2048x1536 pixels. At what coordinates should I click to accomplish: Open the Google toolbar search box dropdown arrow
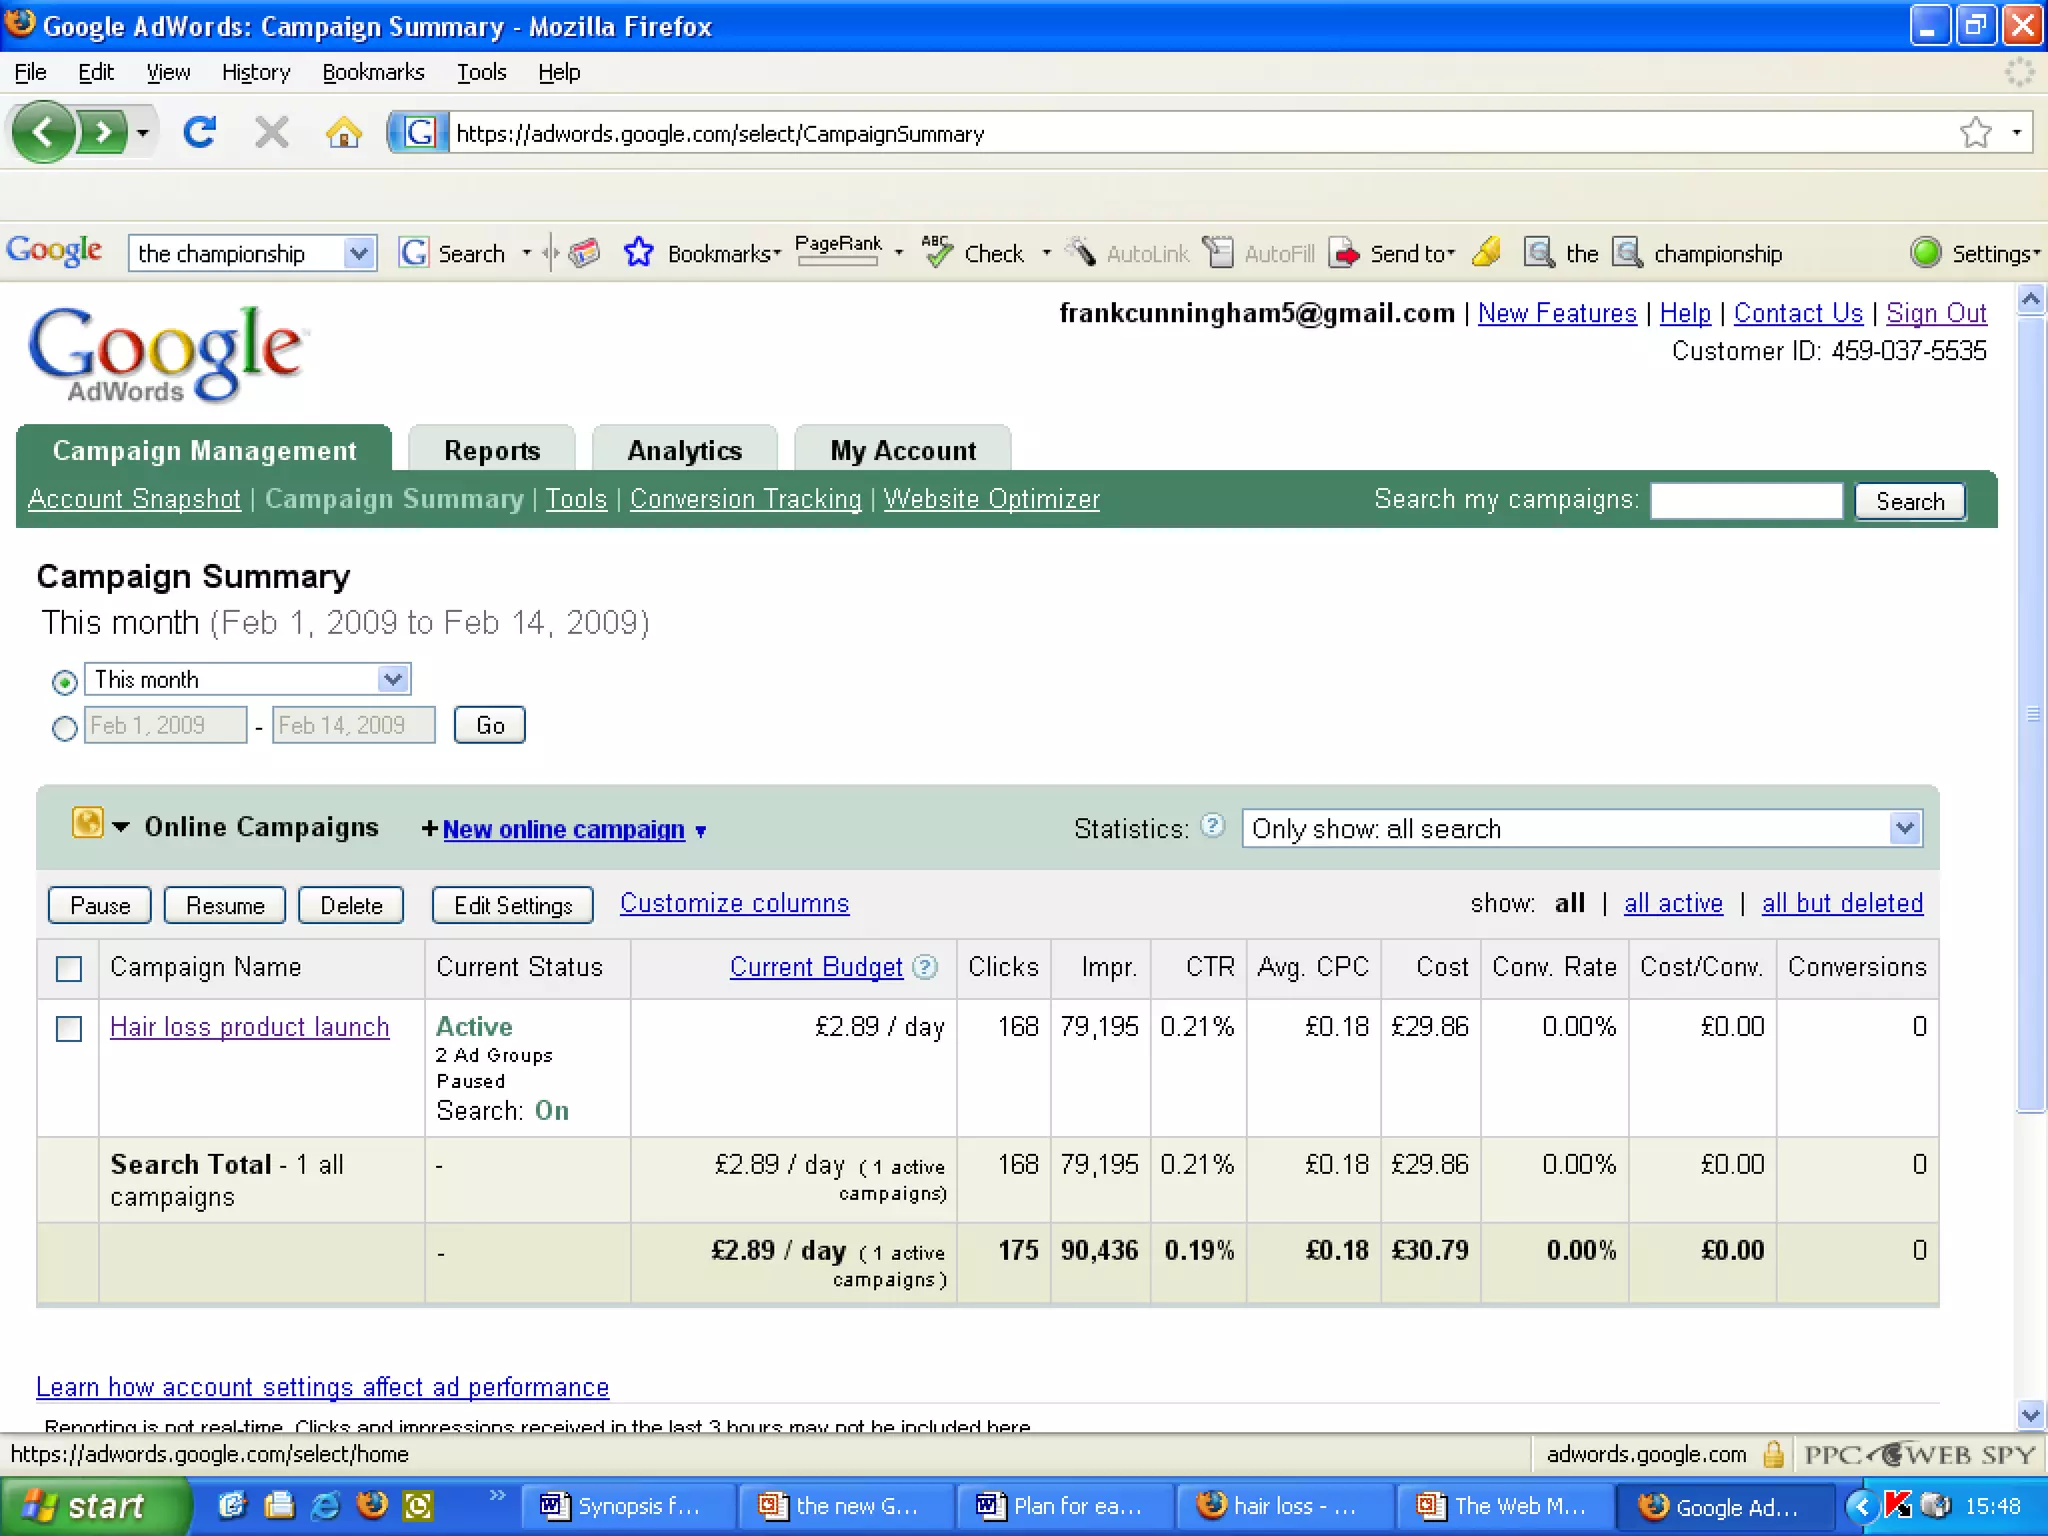(x=358, y=253)
